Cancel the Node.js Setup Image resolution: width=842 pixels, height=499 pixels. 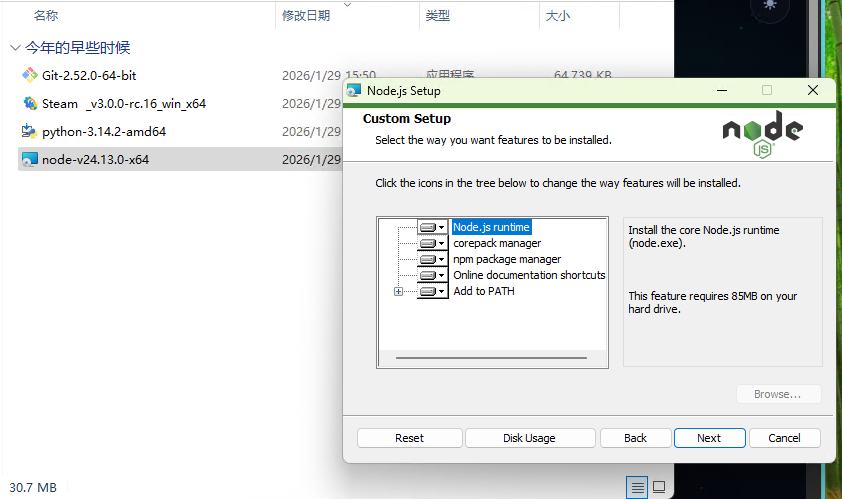pos(784,438)
